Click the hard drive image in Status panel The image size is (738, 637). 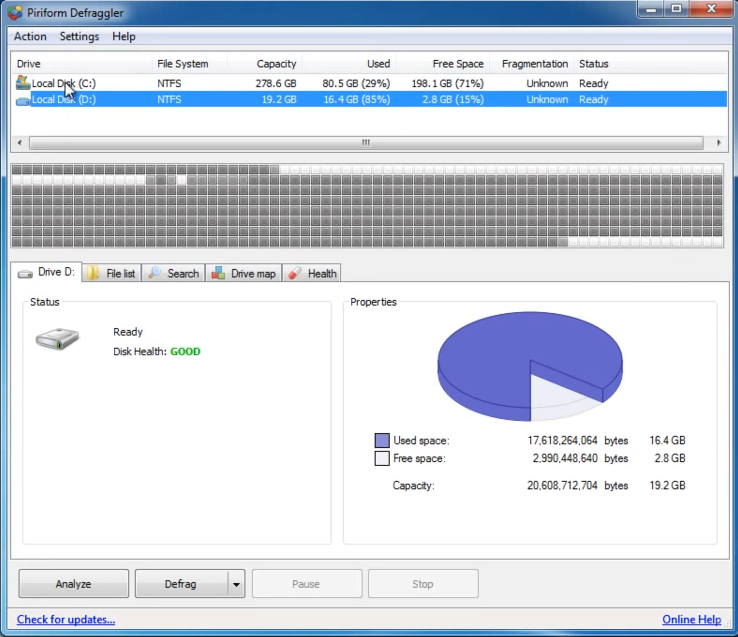tap(57, 339)
